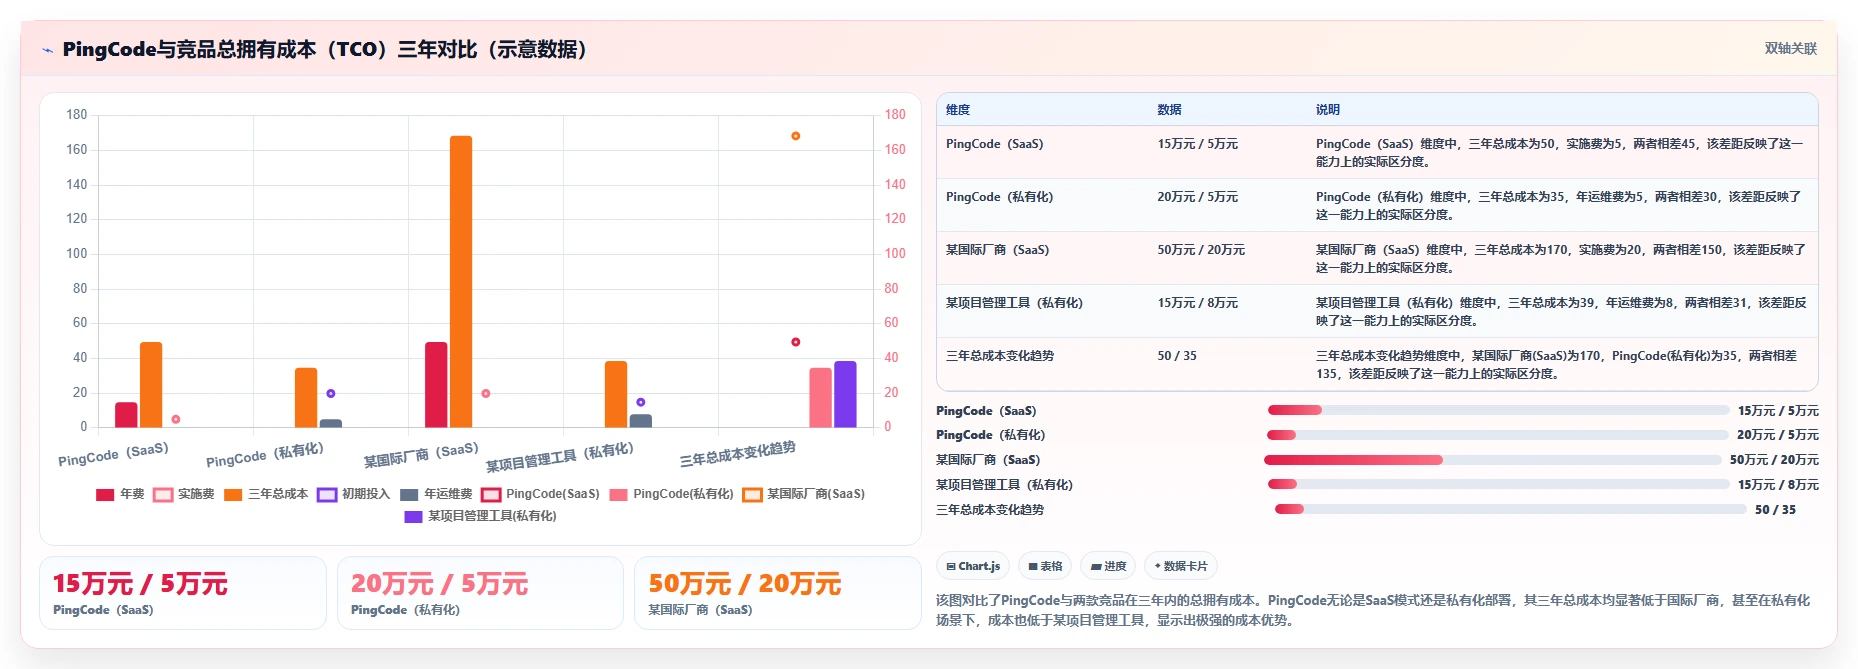The image size is (1858, 669).
Task: Select the Chart.js tag
Action: click(973, 566)
